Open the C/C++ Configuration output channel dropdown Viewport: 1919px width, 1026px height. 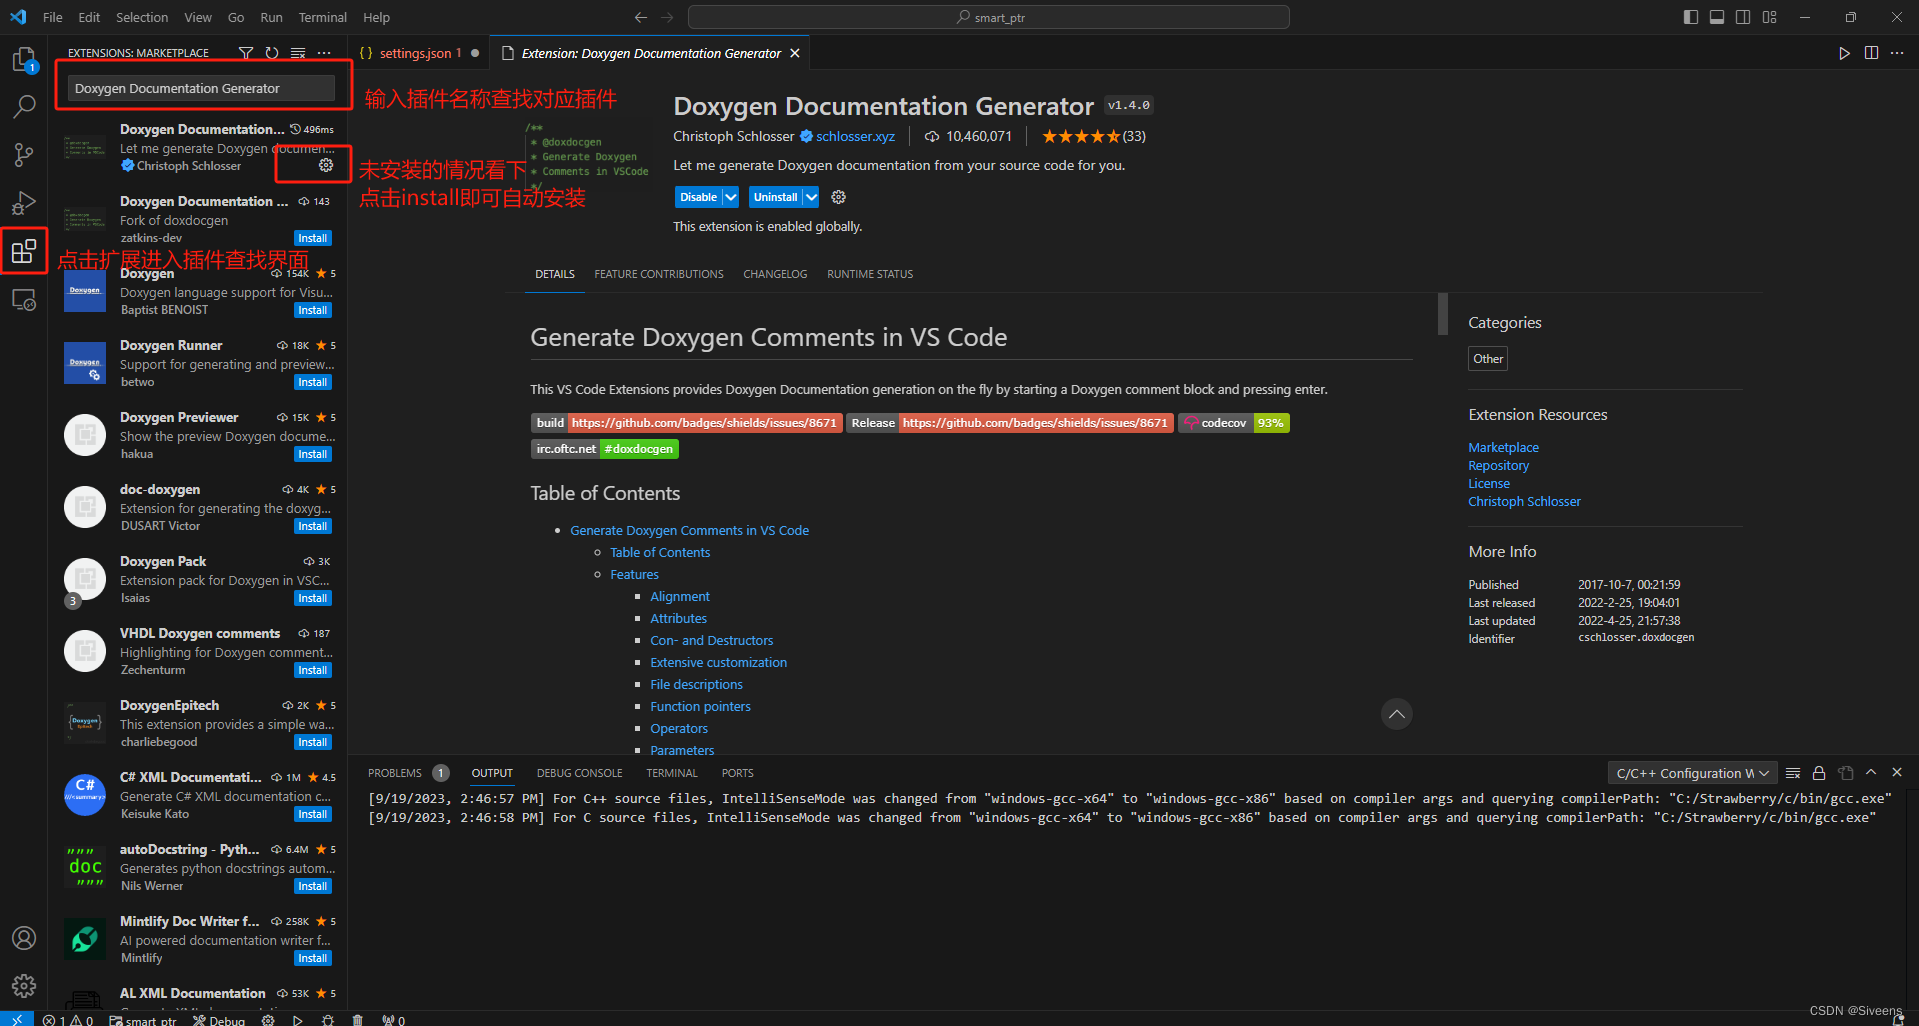1692,773
